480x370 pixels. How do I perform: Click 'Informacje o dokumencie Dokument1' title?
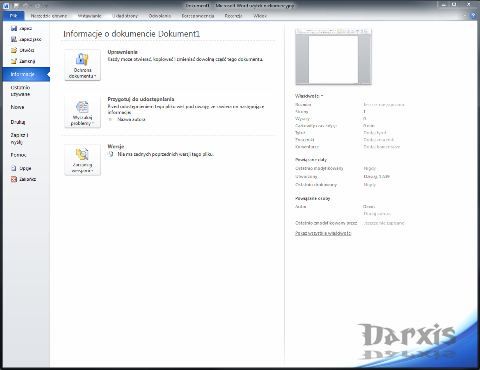click(x=132, y=34)
